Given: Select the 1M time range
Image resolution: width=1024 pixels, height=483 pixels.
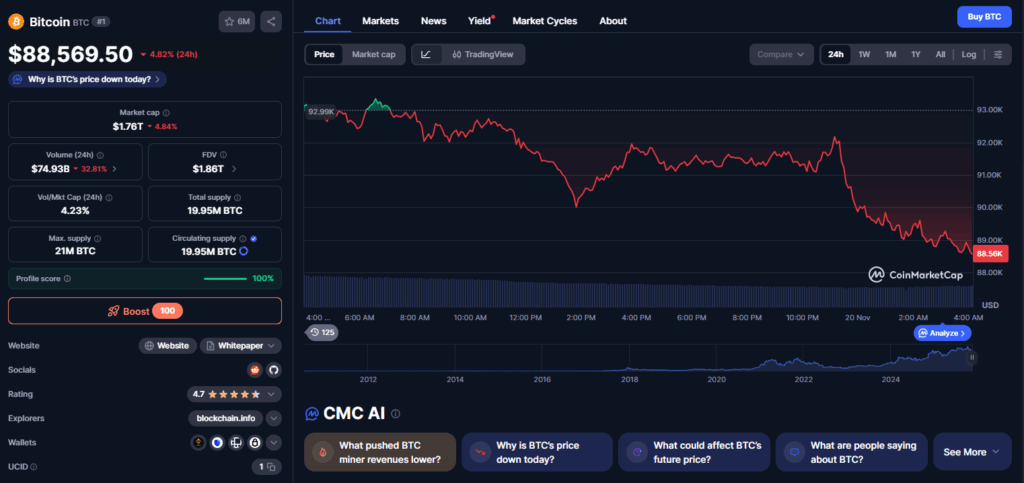Looking at the screenshot, I should tap(890, 55).
